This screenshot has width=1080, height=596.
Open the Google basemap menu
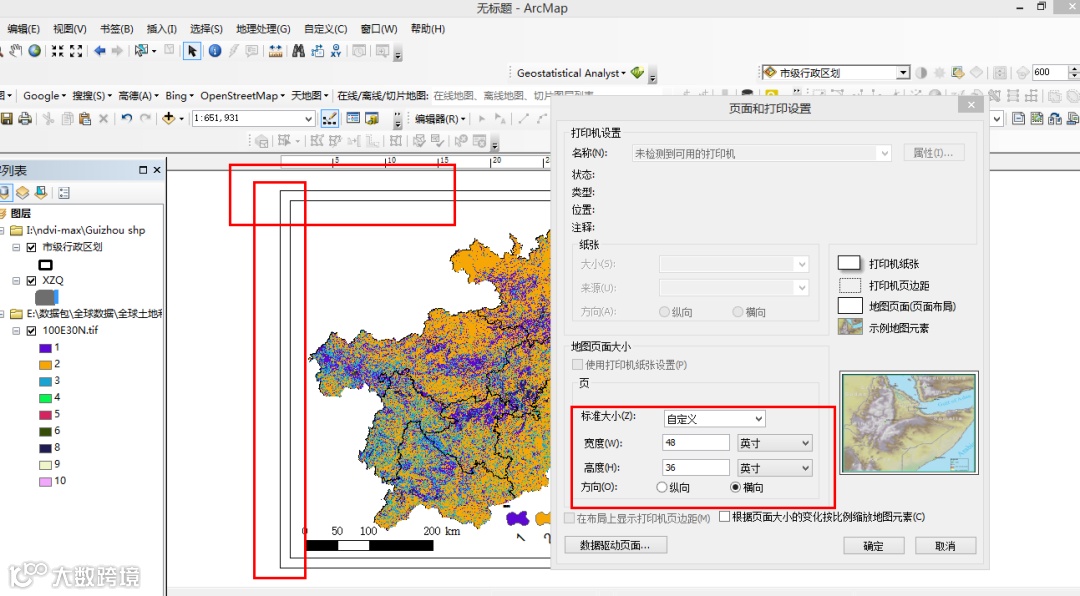[45, 96]
